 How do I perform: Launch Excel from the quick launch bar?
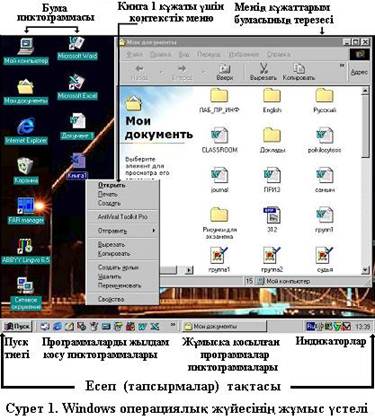click(x=155, y=326)
